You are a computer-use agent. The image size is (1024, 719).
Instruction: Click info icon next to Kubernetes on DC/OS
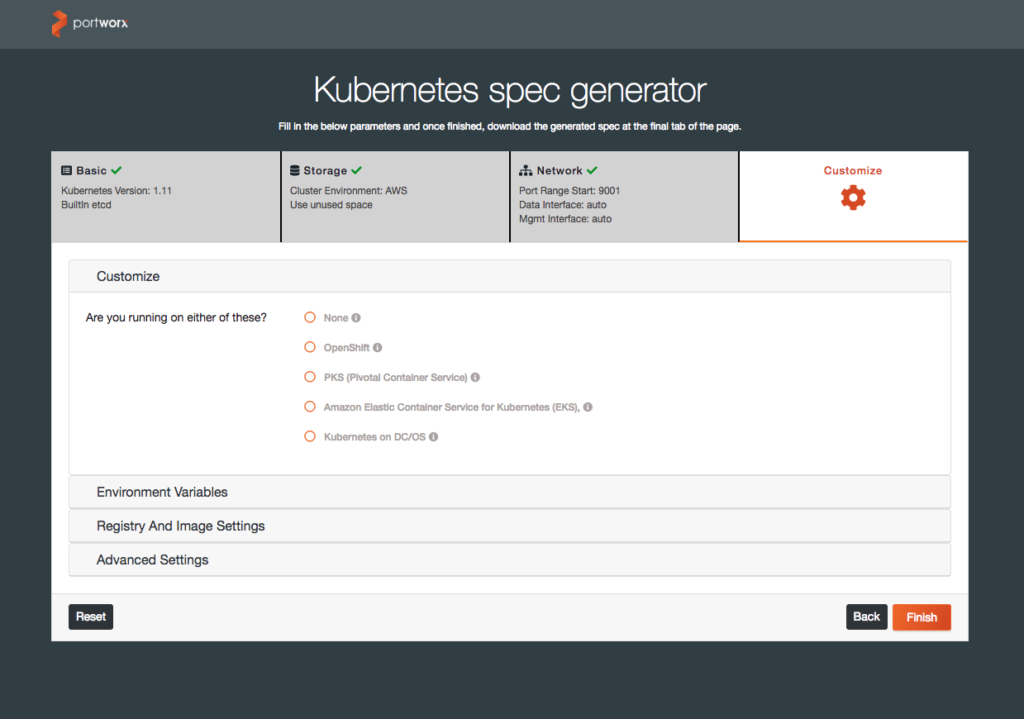pyautogui.click(x=434, y=437)
